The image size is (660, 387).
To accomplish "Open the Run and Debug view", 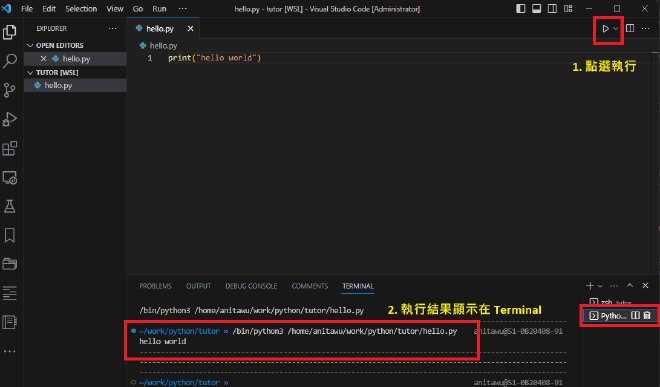I will pos(10,119).
